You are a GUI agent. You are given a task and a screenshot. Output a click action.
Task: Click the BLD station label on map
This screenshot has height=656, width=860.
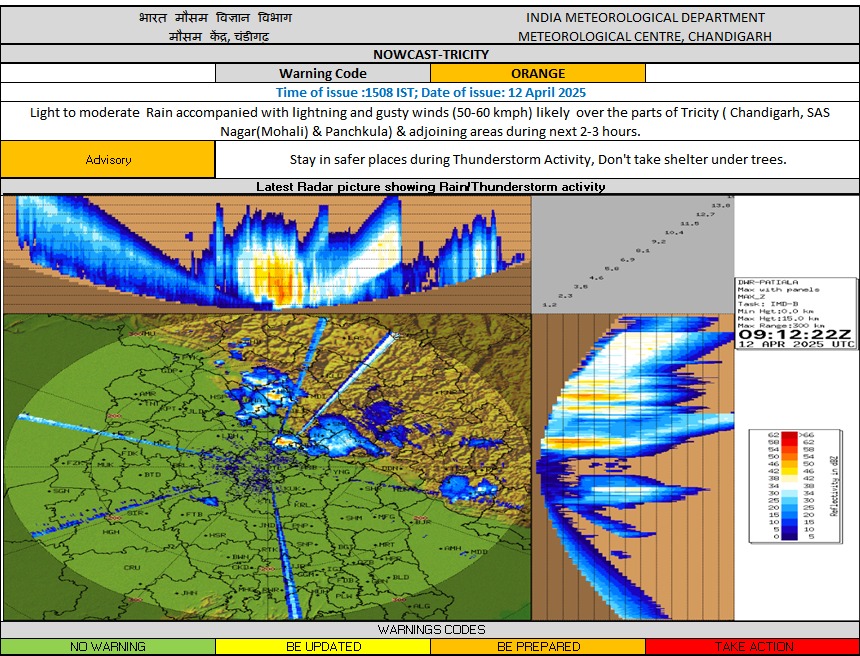(x=401, y=577)
